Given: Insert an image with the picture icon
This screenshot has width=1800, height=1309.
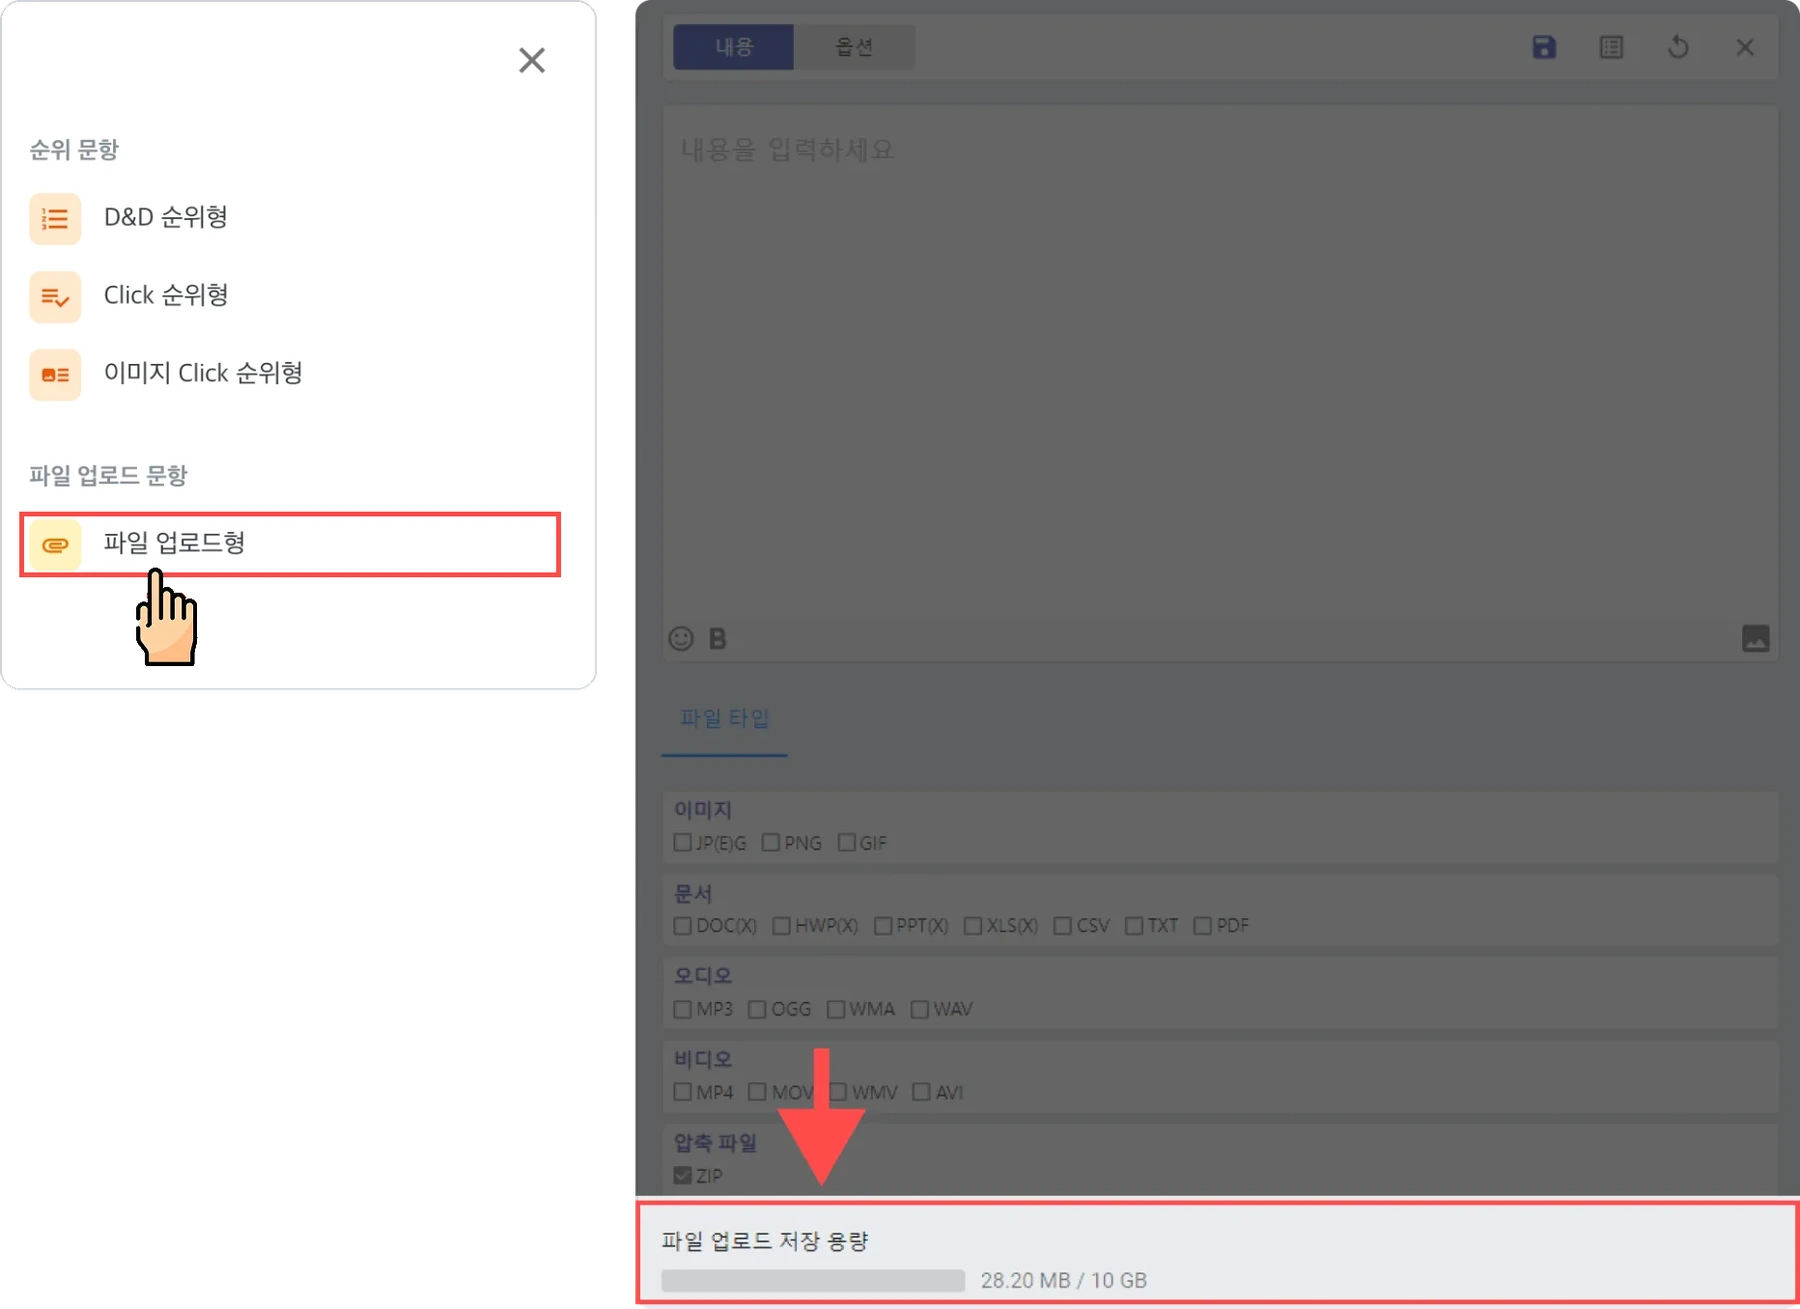Looking at the screenshot, I should coord(1755,638).
